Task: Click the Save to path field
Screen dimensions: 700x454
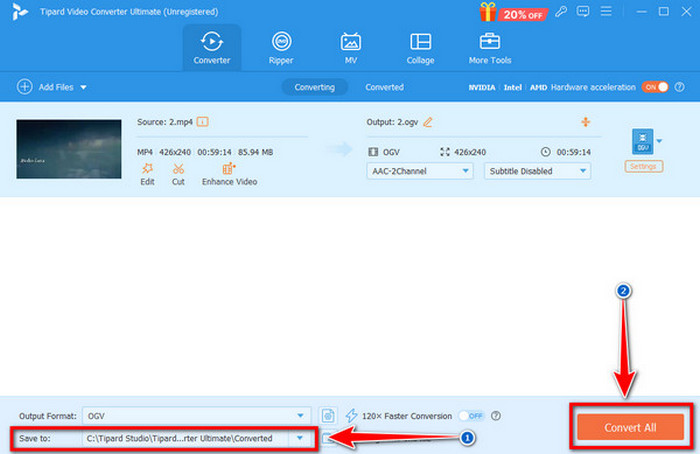Action: pos(186,438)
